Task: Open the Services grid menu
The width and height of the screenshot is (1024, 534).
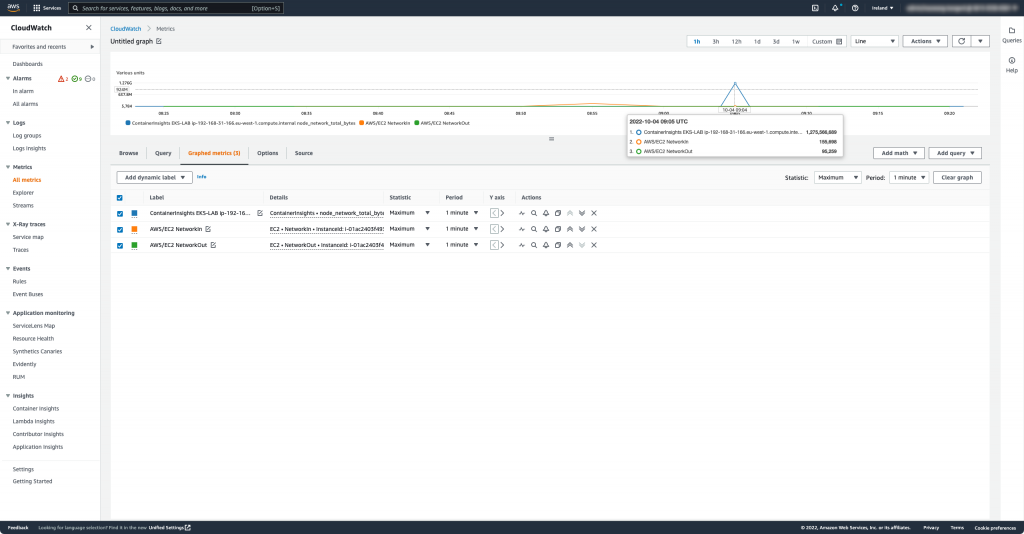Action: click(47, 8)
